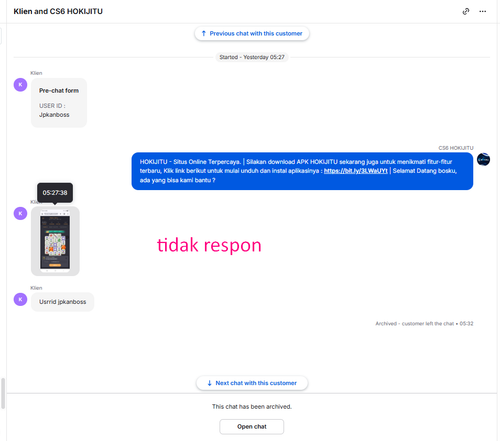Select the Pre-chat form message card

(x=59, y=103)
